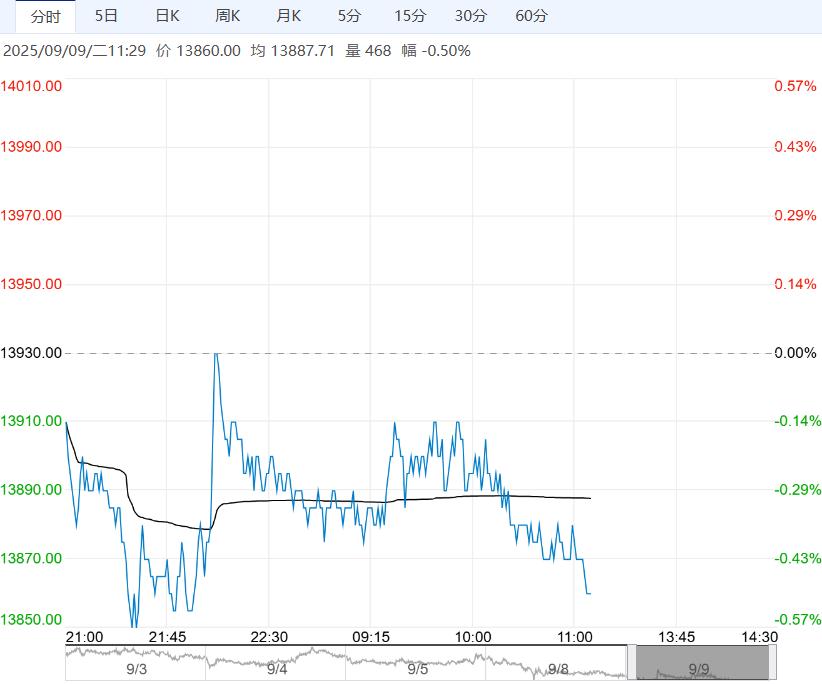This screenshot has height=684, width=822.
Task: Open the 60分 hourly interval tab
Action: [x=531, y=16]
